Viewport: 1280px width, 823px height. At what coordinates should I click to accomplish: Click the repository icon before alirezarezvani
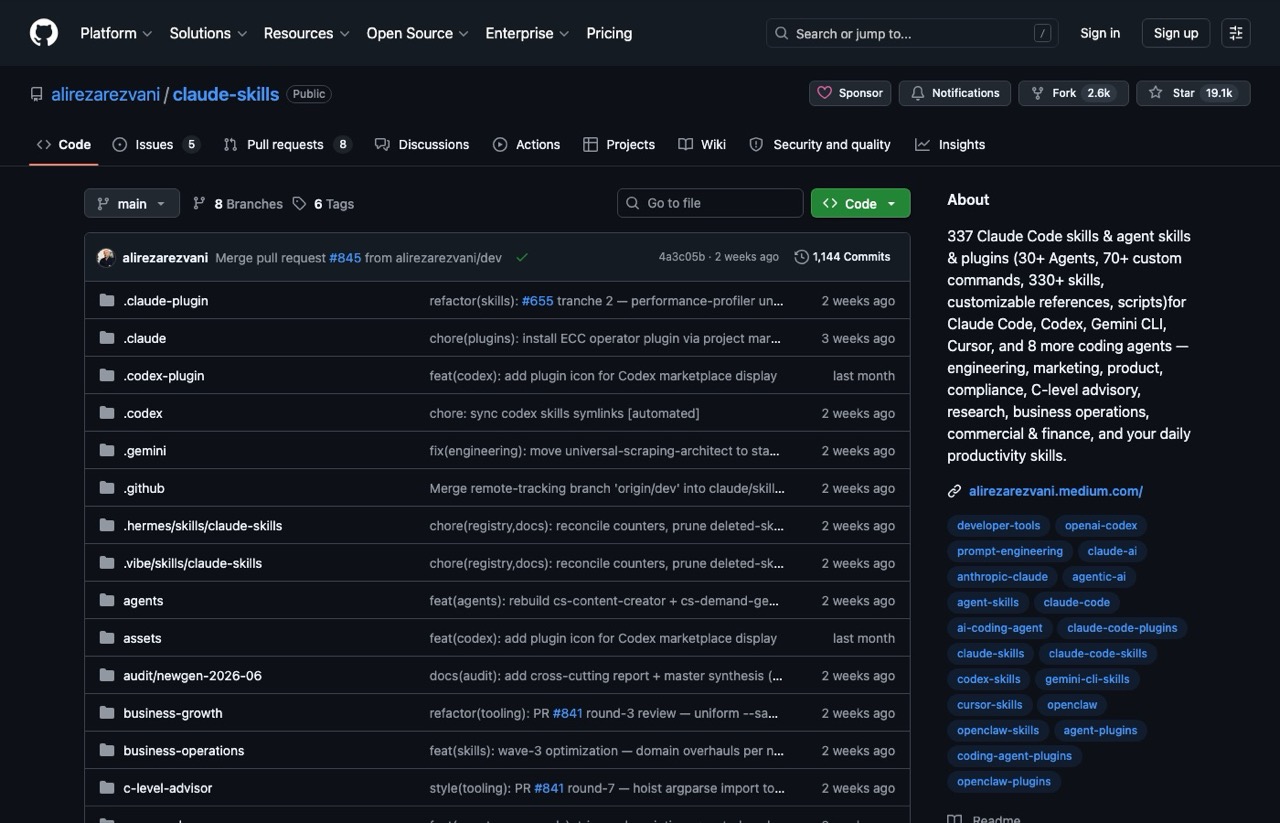pos(37,94)
